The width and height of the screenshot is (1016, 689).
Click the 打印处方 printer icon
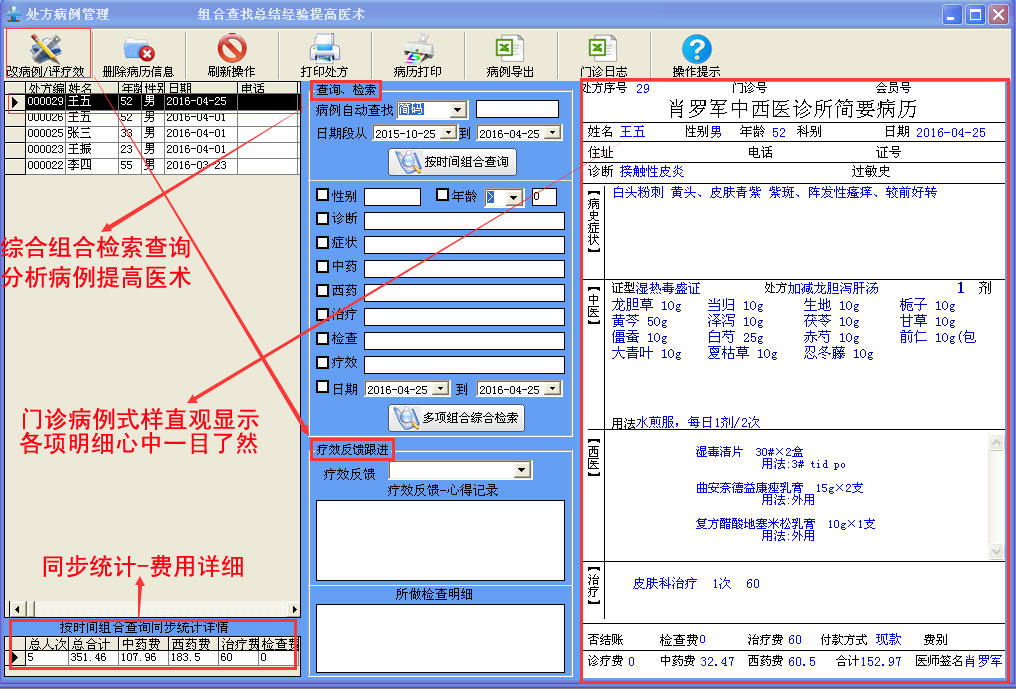[325, 49]
